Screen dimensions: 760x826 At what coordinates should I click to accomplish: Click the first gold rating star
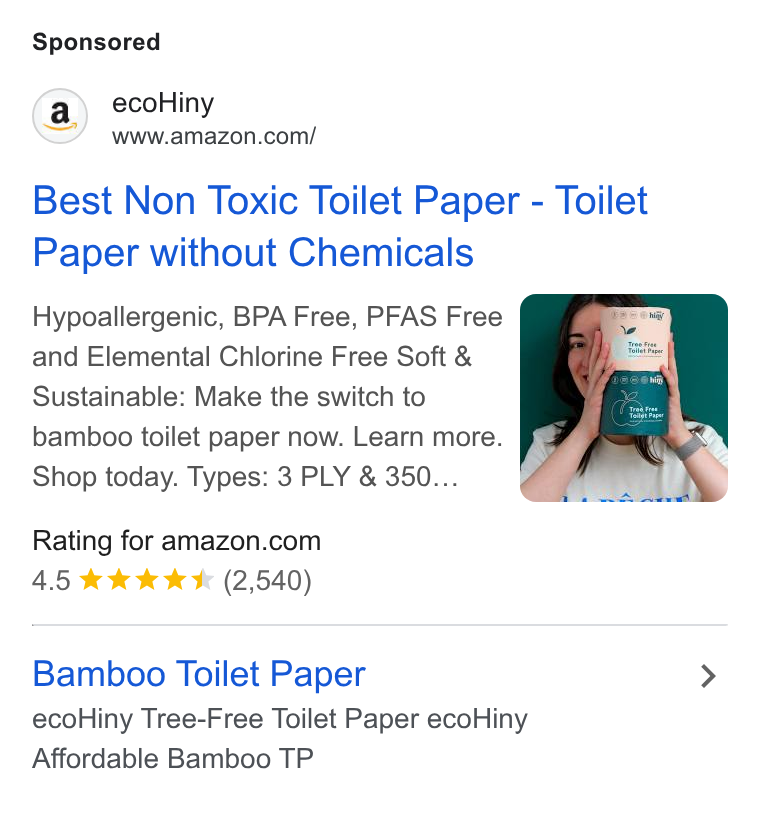pos(91,579)
